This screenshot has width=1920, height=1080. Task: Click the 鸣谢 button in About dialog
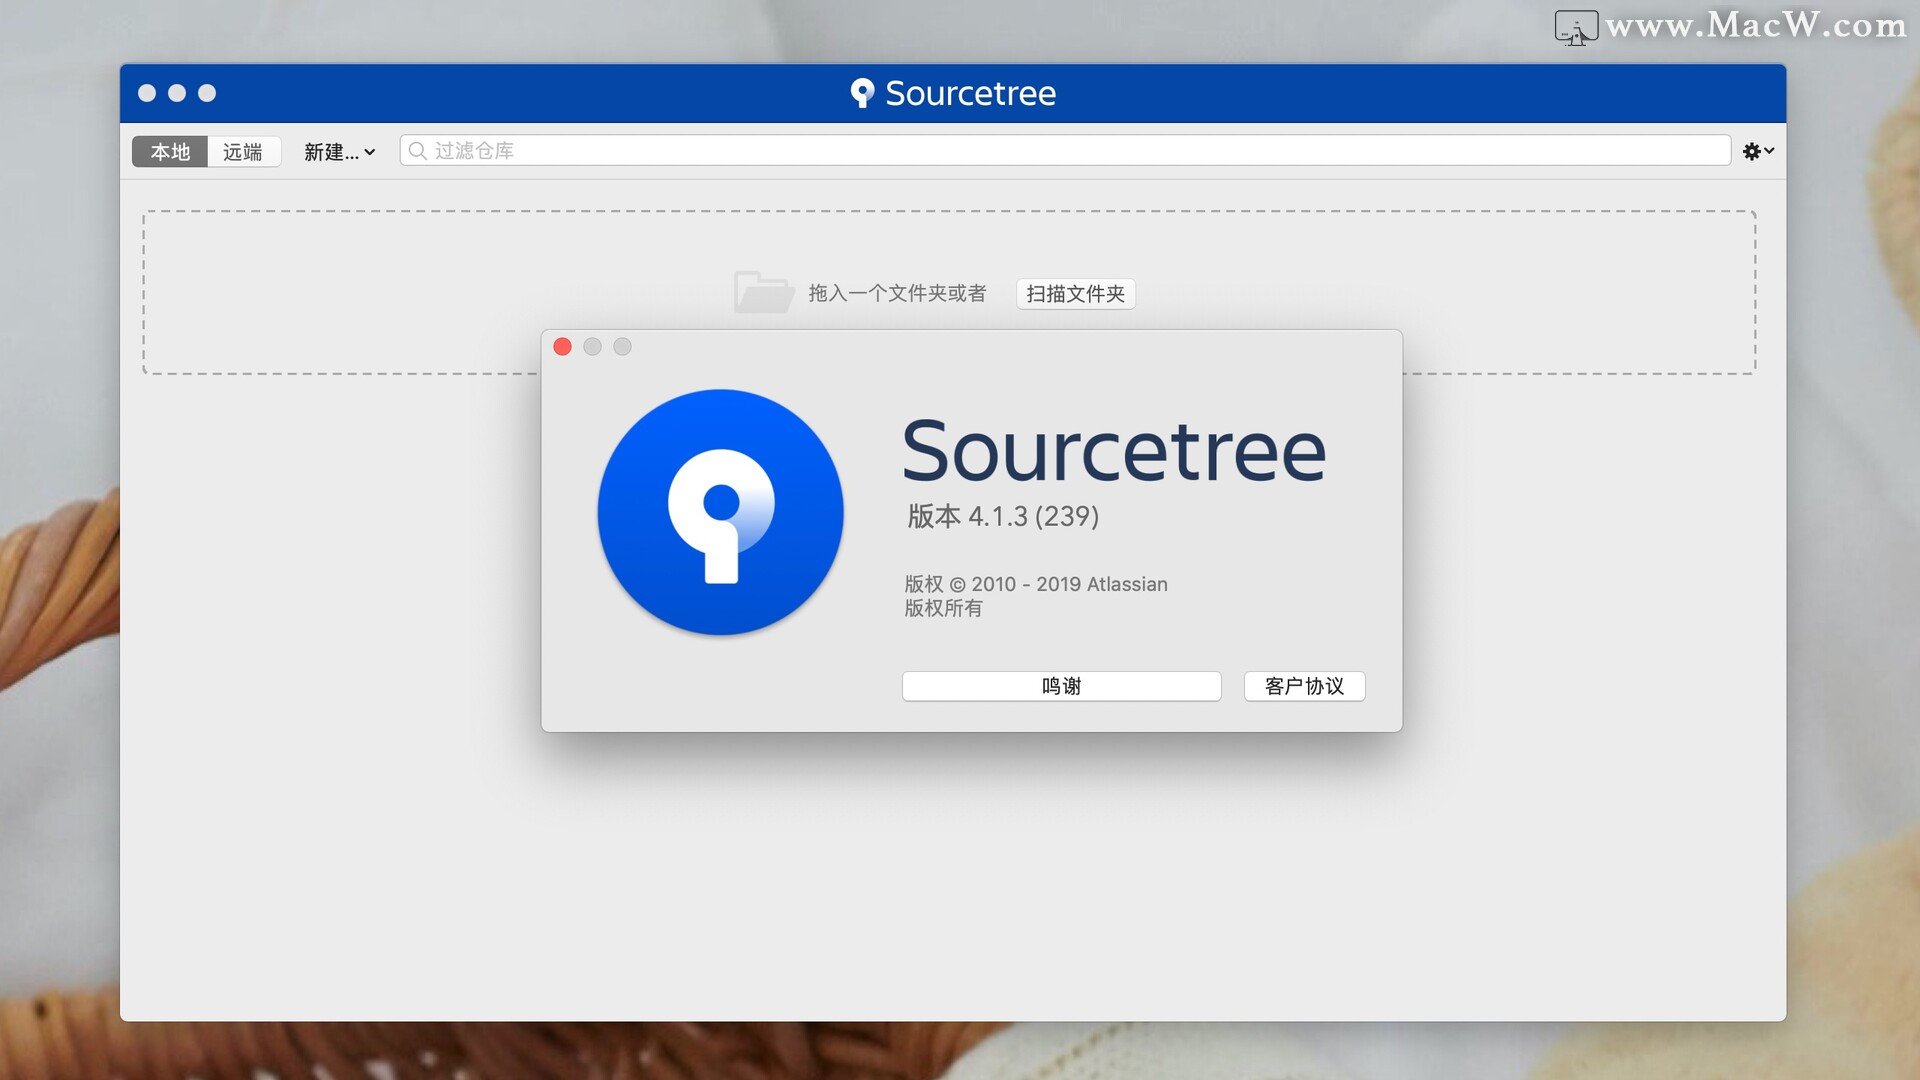click(1061, 686)
